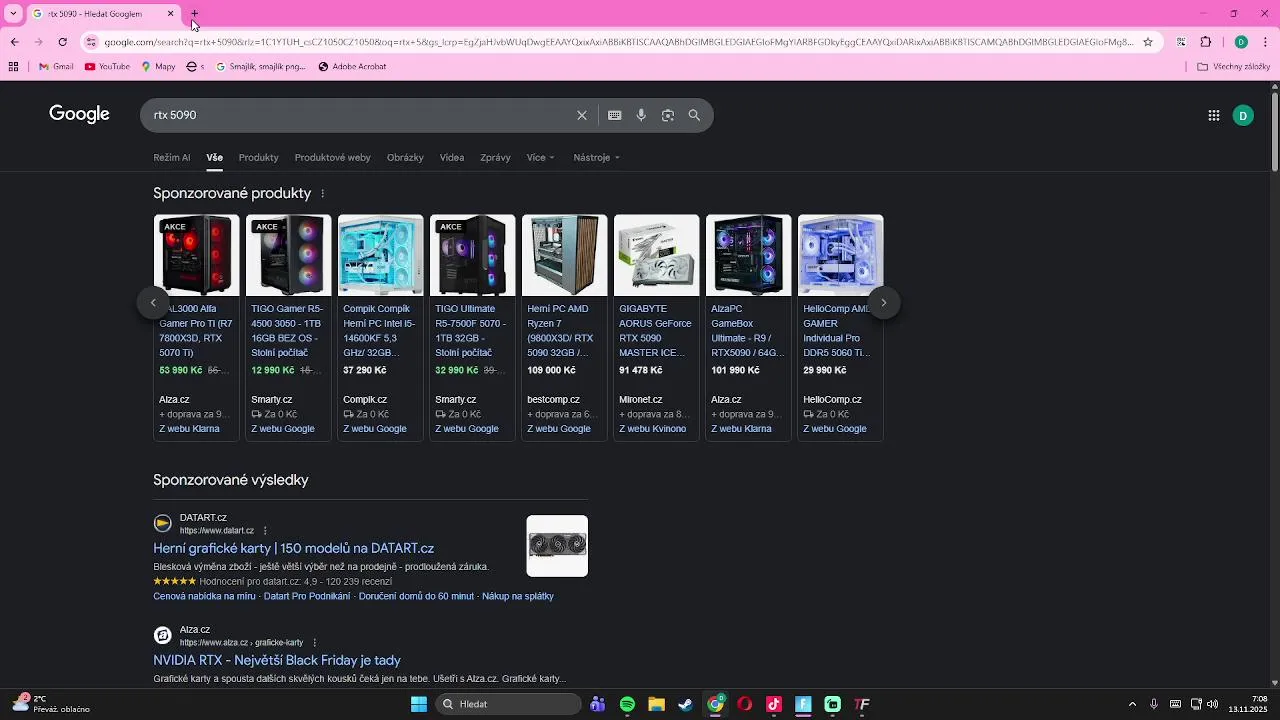Viewport: 1280px width, 720px height.
Task: Open Alza.cz result options menu
Action: 314,643
